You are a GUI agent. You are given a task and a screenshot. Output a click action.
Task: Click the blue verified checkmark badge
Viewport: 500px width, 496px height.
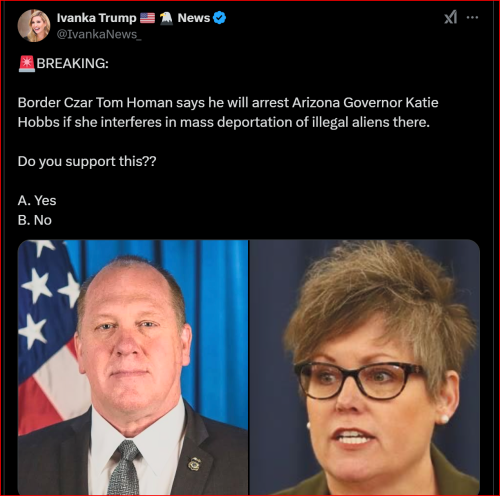coord(219,18)
